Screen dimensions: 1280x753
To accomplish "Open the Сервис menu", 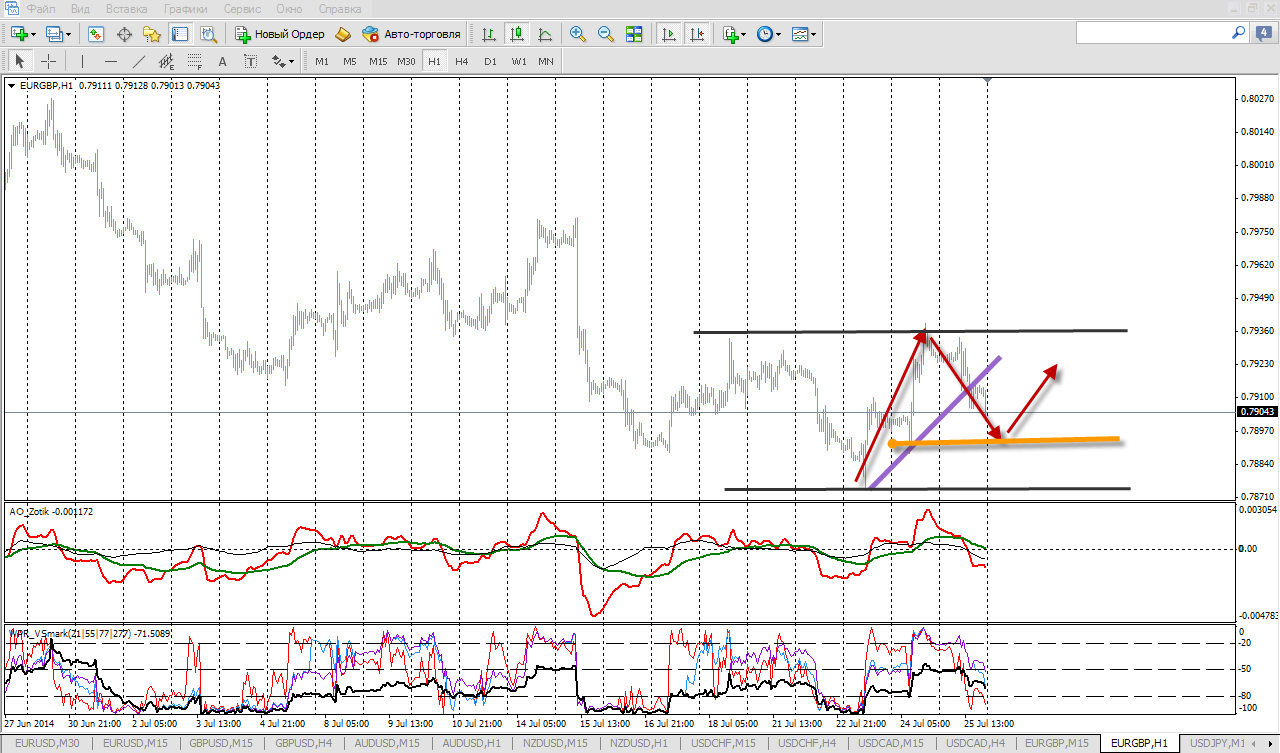I will pyautogui.click(x=243, y=8).
